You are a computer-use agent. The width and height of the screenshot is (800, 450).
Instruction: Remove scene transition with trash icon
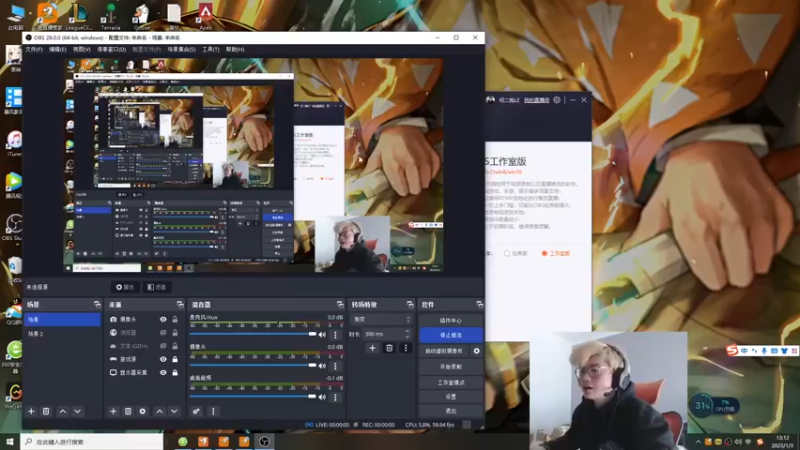[x=389, y=348]
